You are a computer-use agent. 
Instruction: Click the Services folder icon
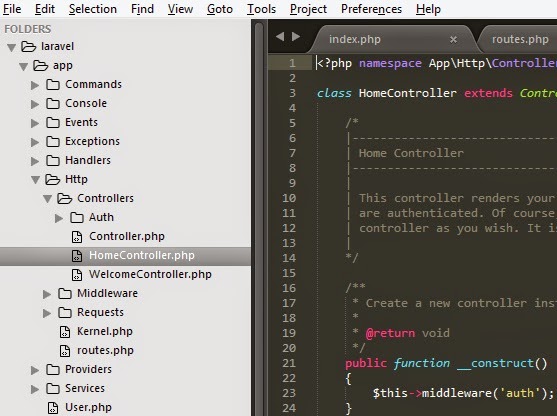(53, 388)
